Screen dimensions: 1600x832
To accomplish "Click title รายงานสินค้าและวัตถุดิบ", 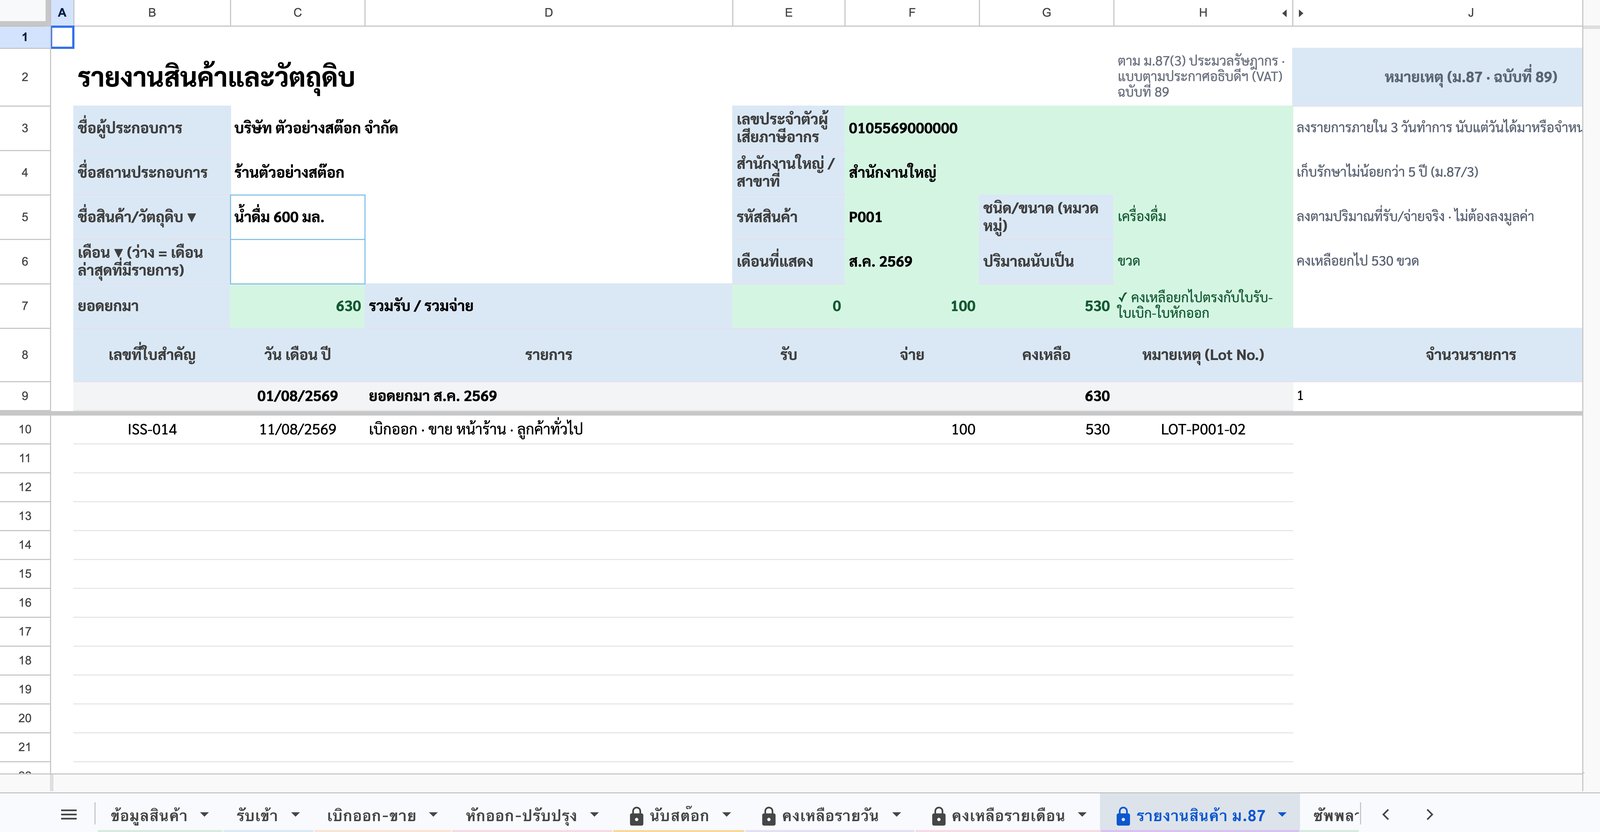I will (216, 78).
